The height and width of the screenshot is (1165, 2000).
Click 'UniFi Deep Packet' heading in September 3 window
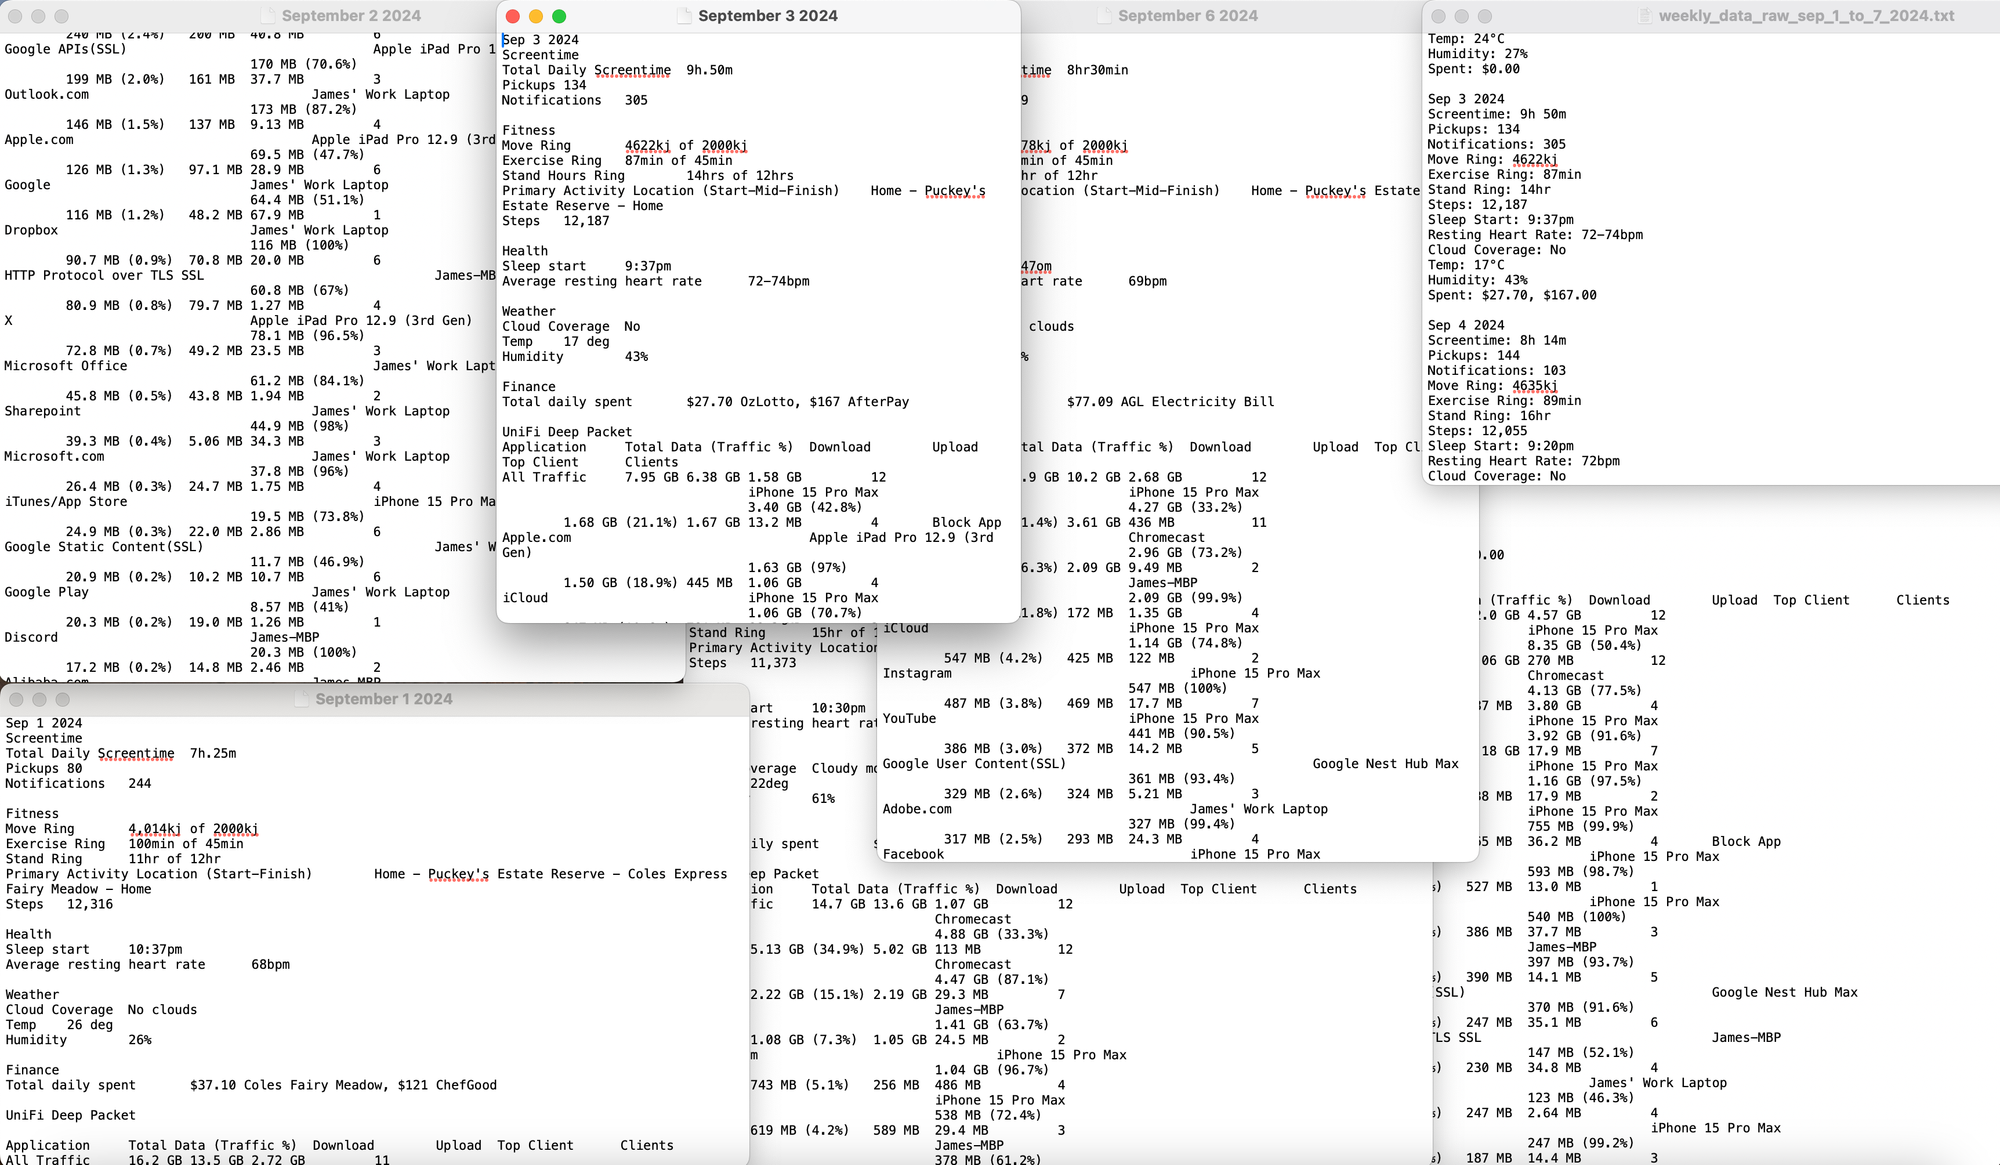(x=567, y=432)
